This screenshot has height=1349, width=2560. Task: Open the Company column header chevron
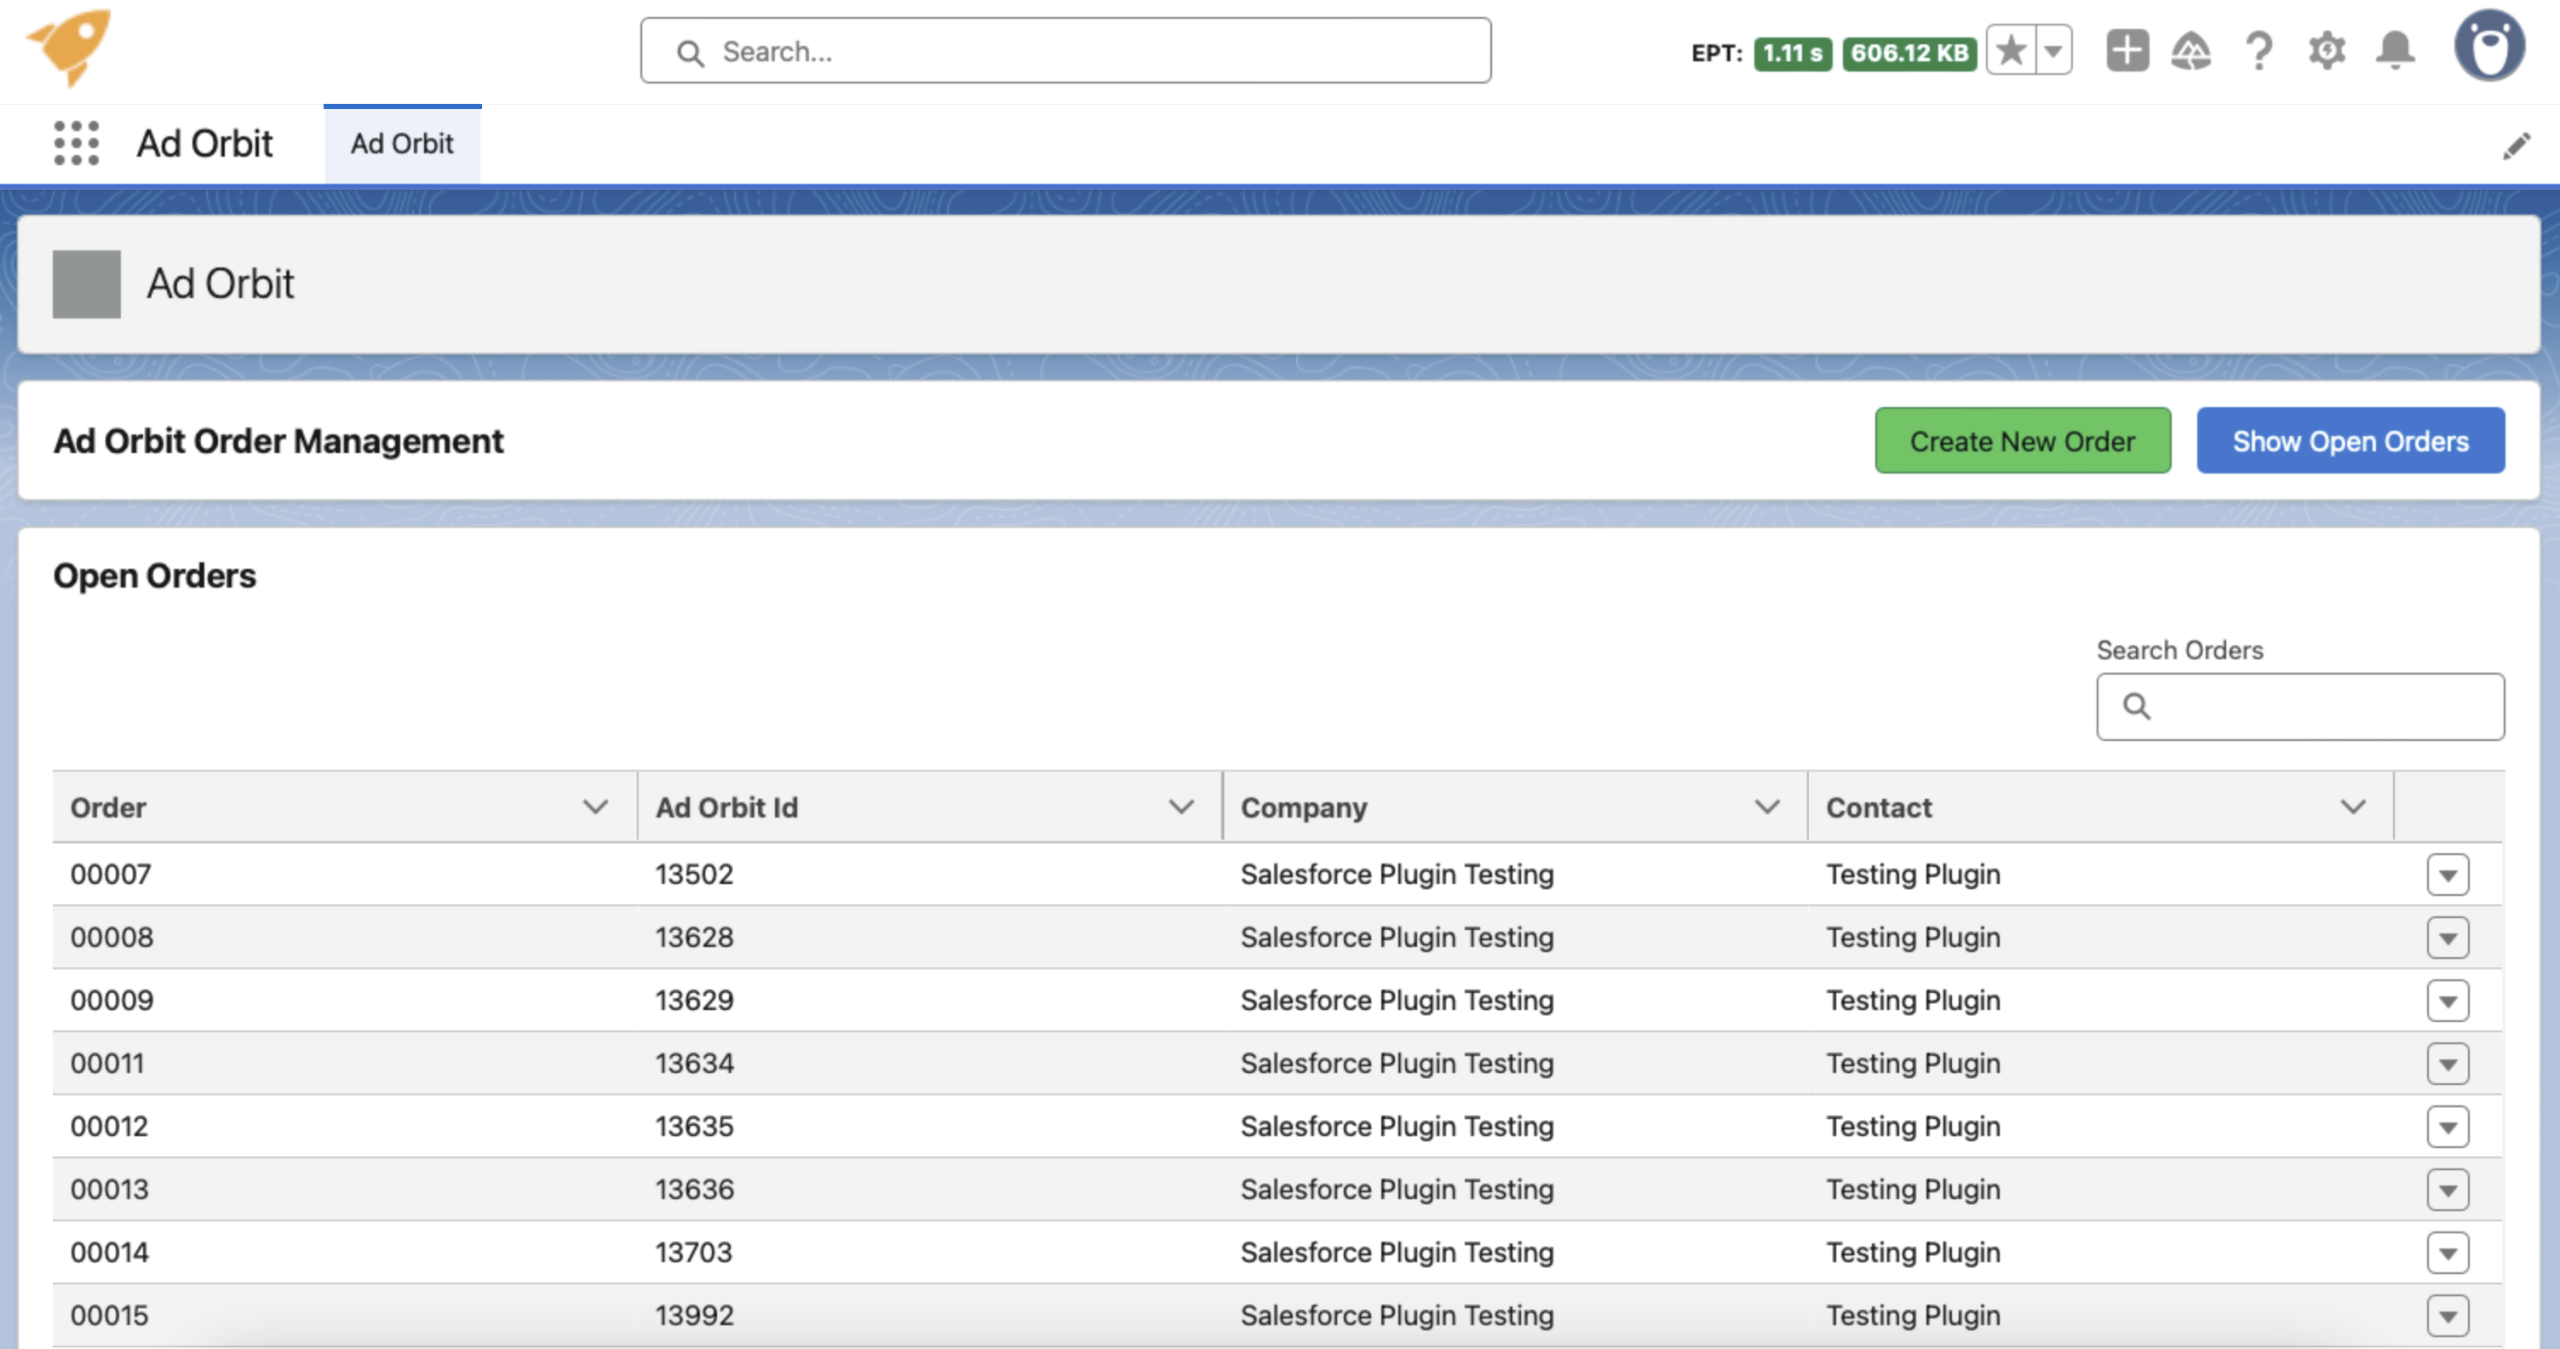(x=1767, y=807)
